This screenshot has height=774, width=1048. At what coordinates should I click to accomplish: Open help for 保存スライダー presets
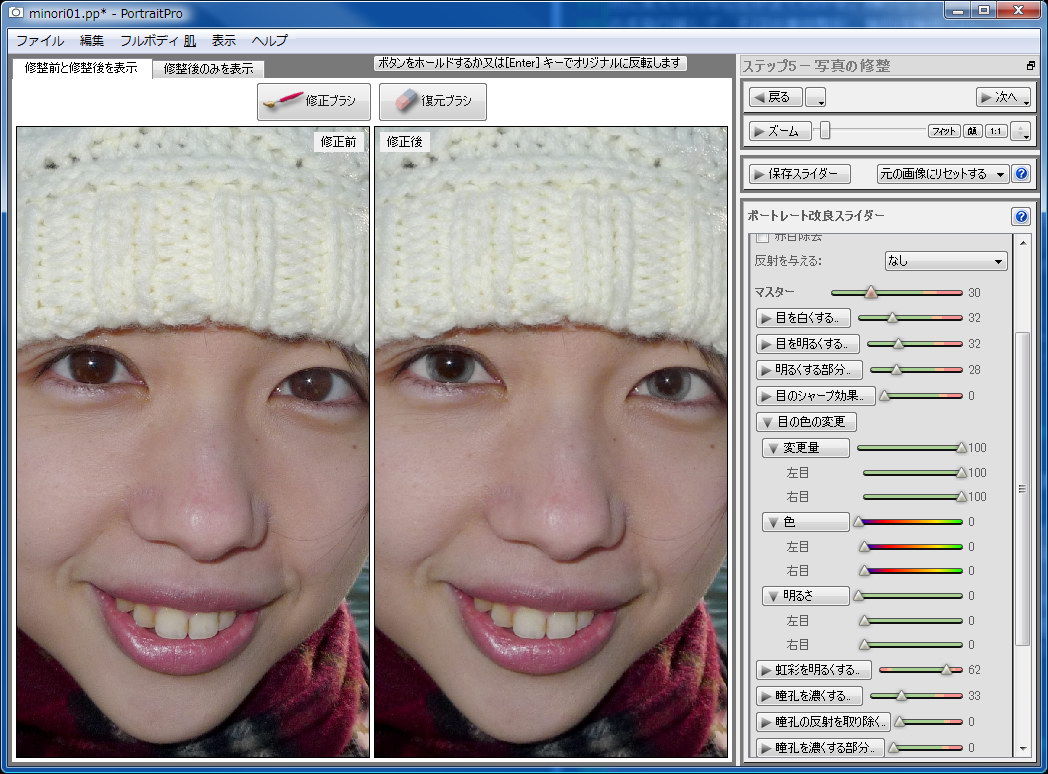(x=1021, y=174)
